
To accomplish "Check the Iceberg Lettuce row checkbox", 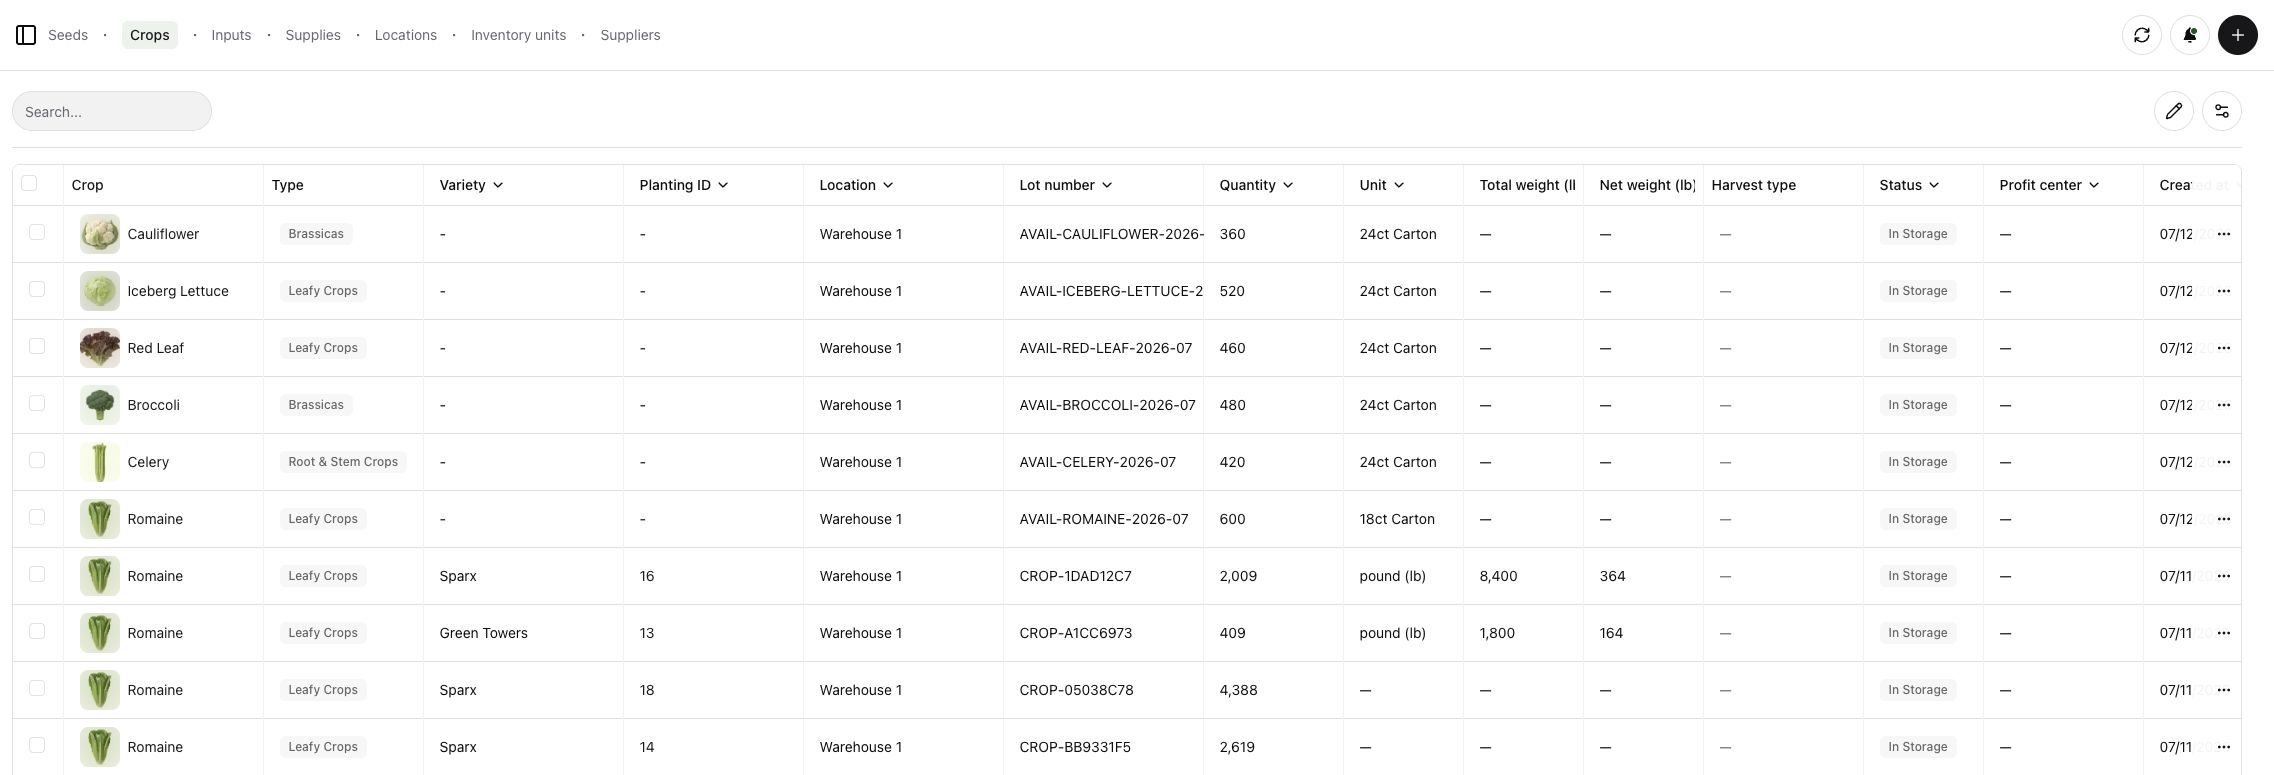I will coord(37,289).
